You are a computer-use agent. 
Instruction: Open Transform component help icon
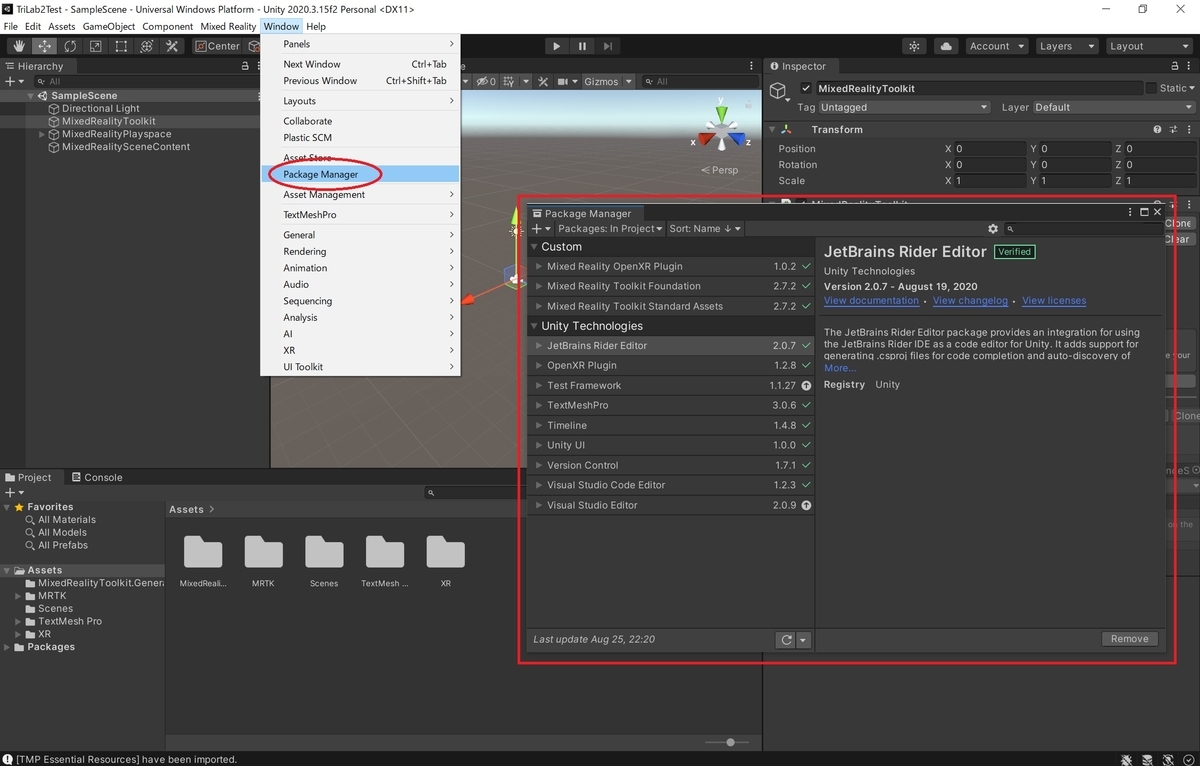[1158, 129]
